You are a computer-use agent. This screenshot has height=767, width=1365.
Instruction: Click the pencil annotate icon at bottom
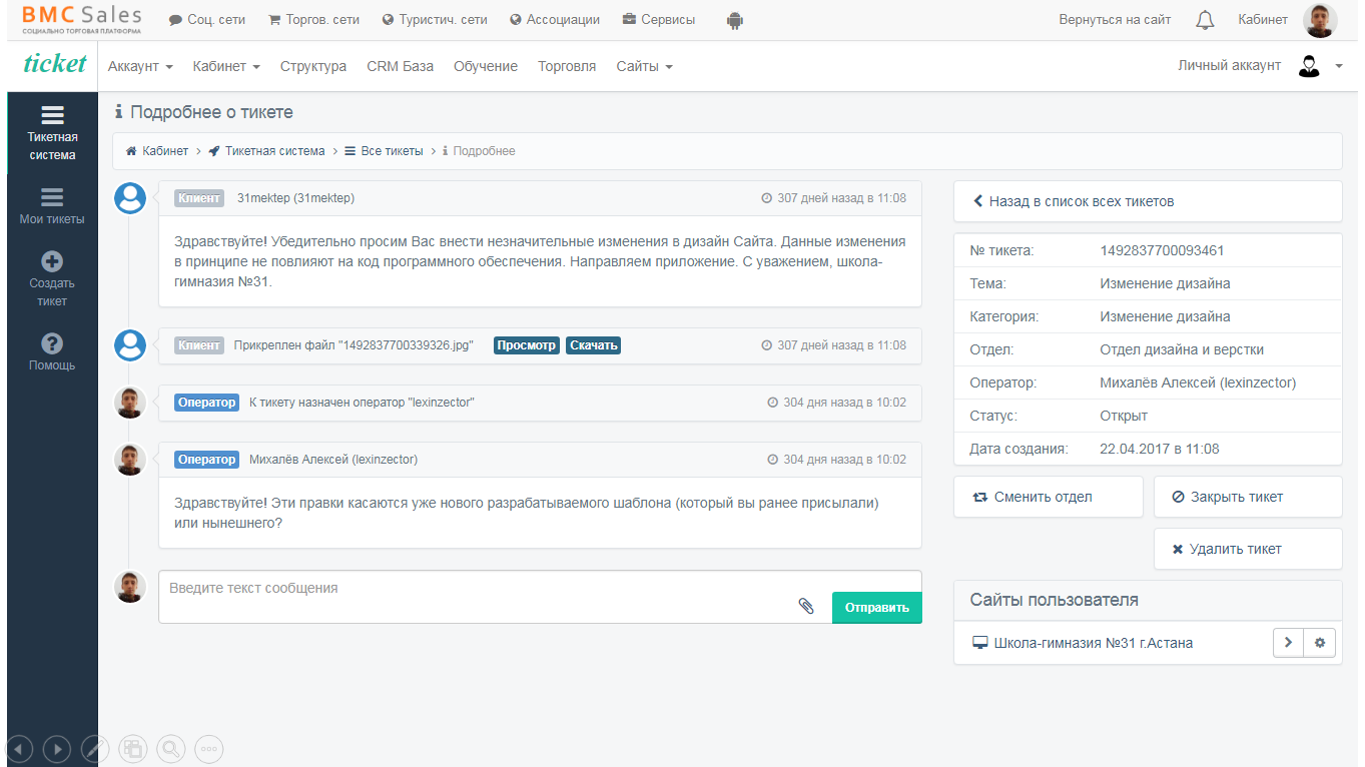click(x=95, y=748)
